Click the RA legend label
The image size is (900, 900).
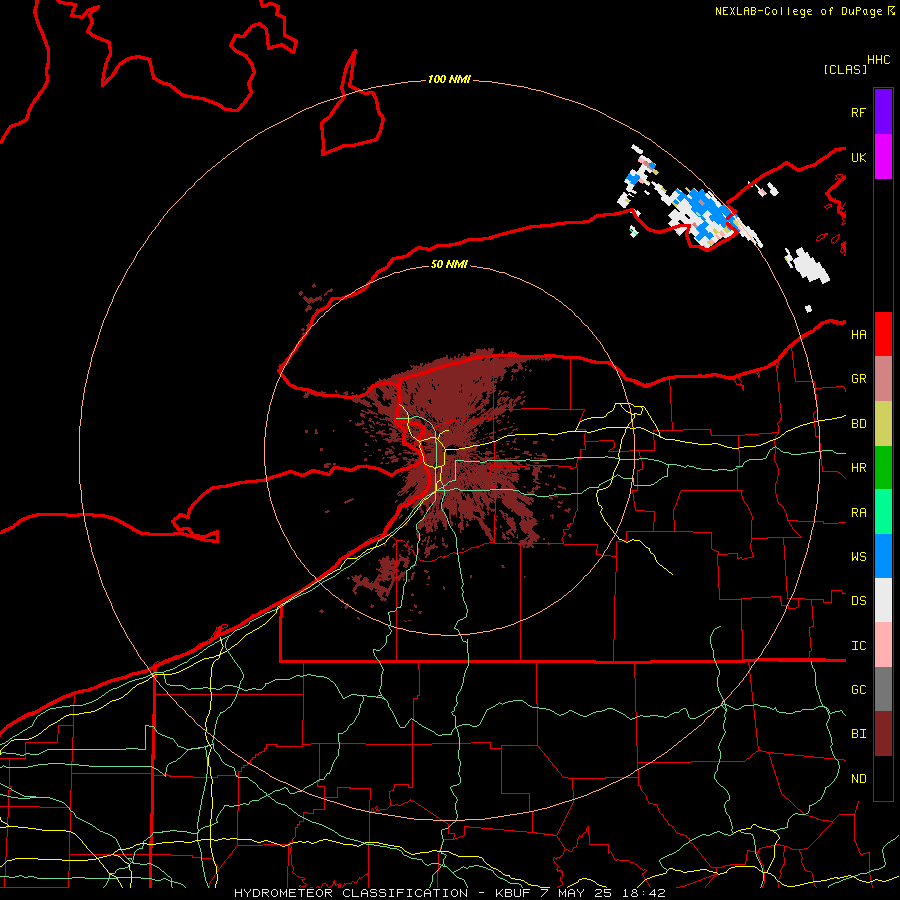[858, 513]
